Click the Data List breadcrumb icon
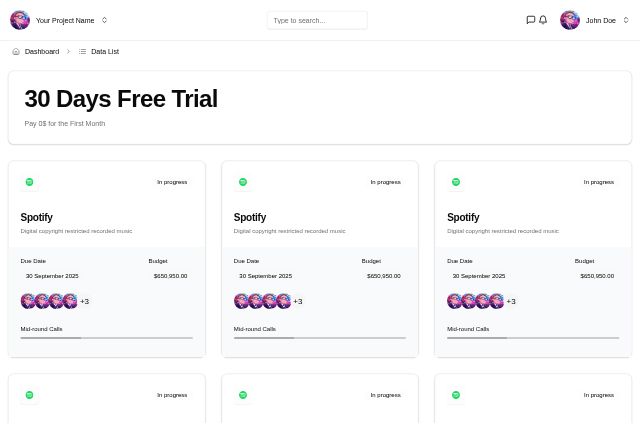Image resolution: width=640 pixels, height=424 pixels. pyautogui.click(x=82, y=51)
